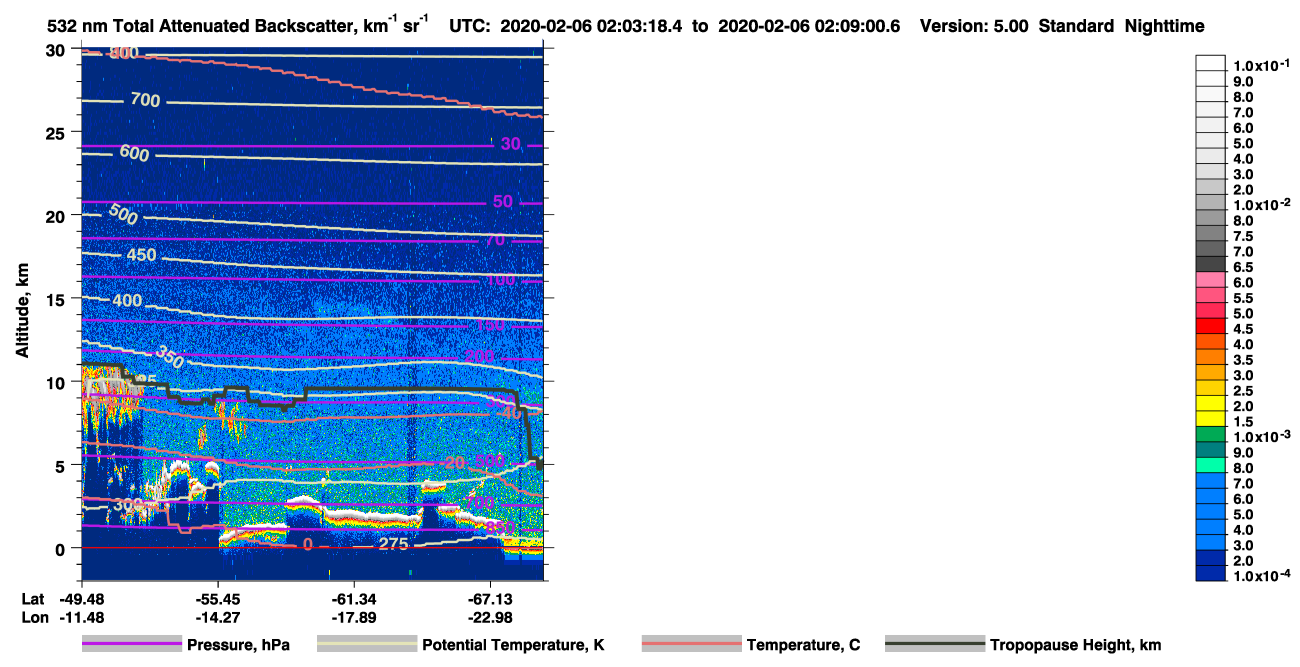Click the UTC start time 02:03:18.4
Screen dimensions: 1300x667
click(641, 27)
